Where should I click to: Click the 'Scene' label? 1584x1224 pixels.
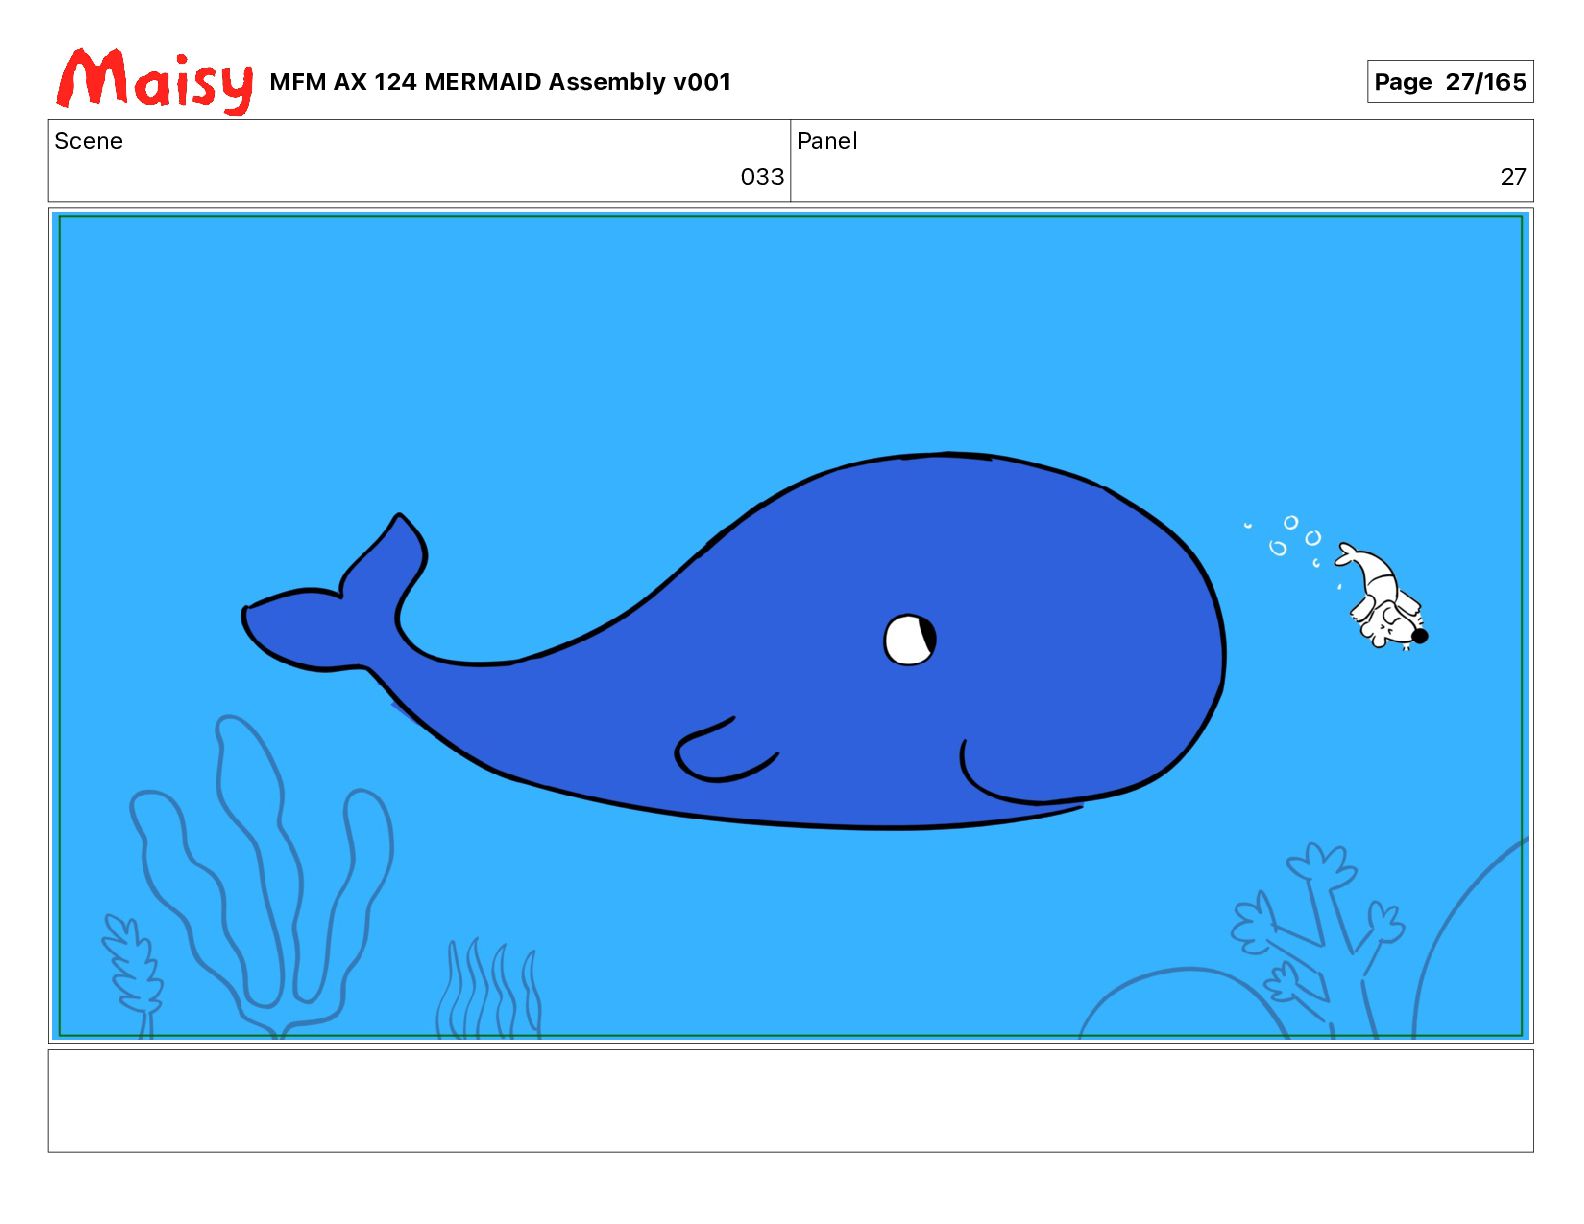(x=88, y=141)
